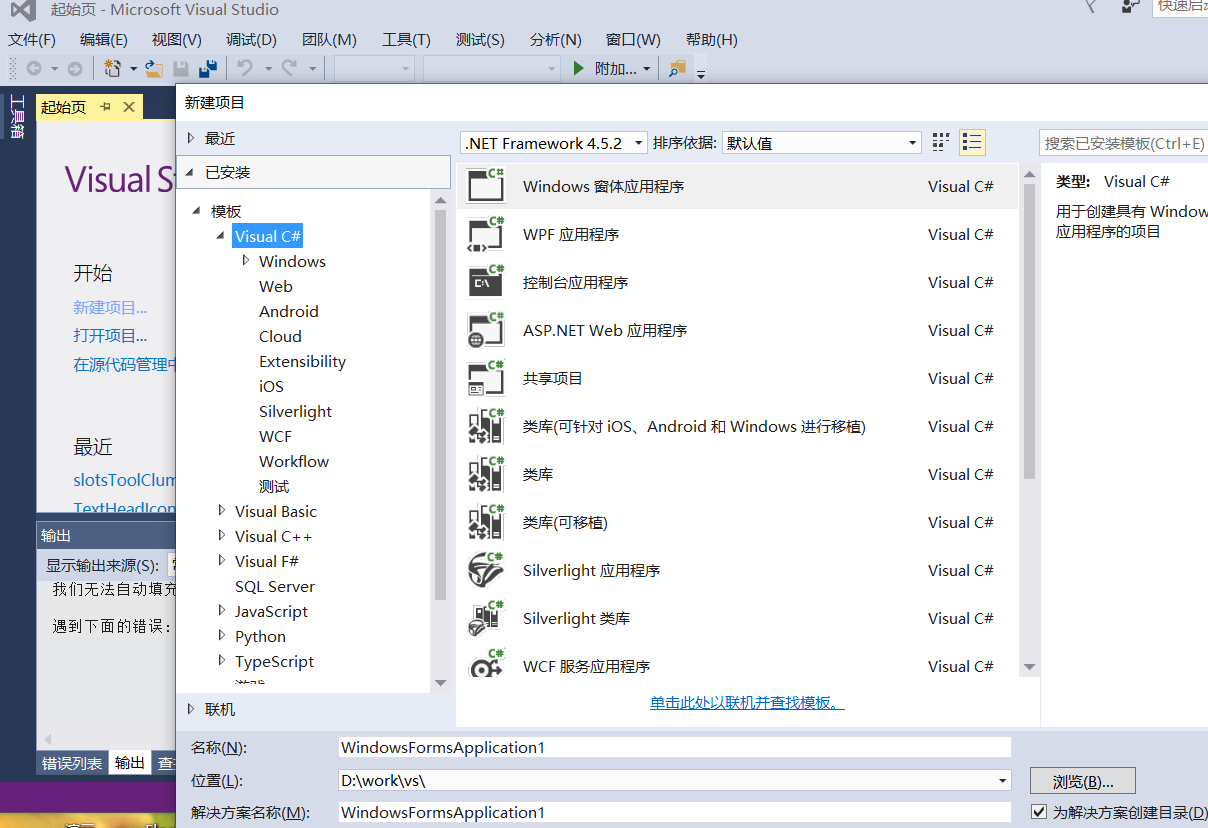The height and width of the screenshot is (828, 1208).
Task: Expand the Visual C++ tree node
Action: coord(222,536)
